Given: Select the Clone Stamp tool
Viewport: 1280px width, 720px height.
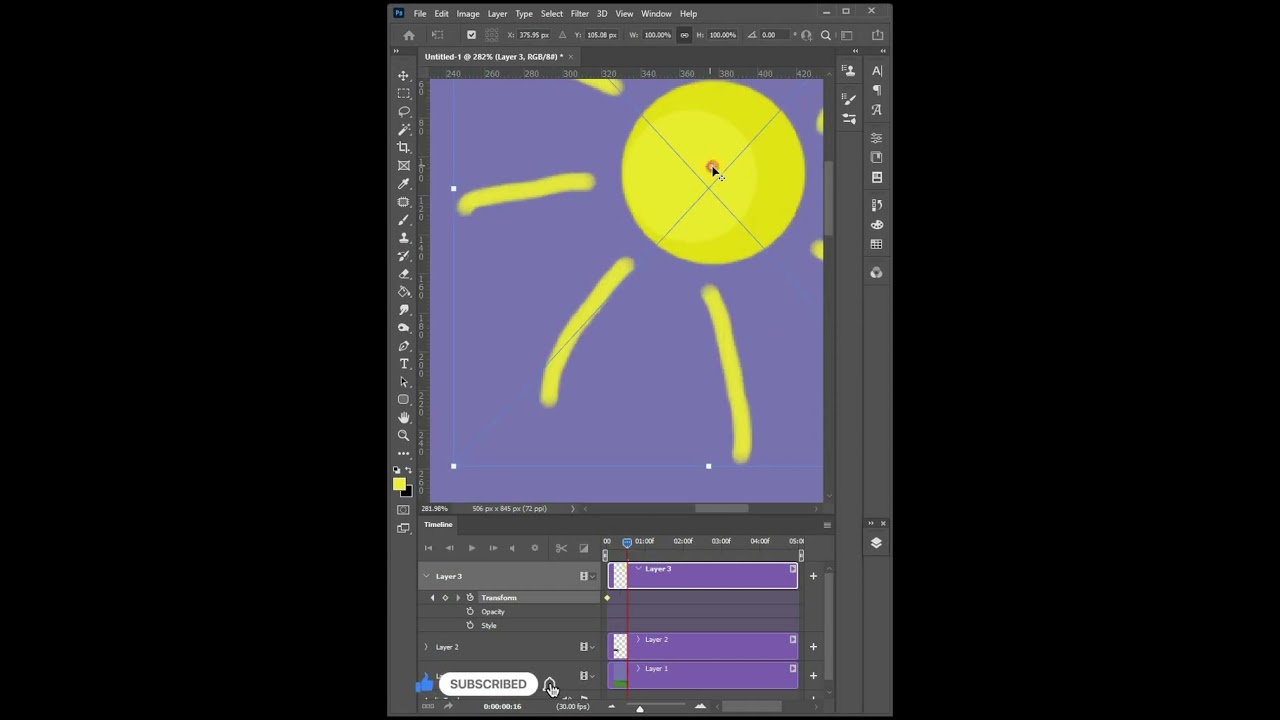Looking at the screenshot, I should click(404, 238).
